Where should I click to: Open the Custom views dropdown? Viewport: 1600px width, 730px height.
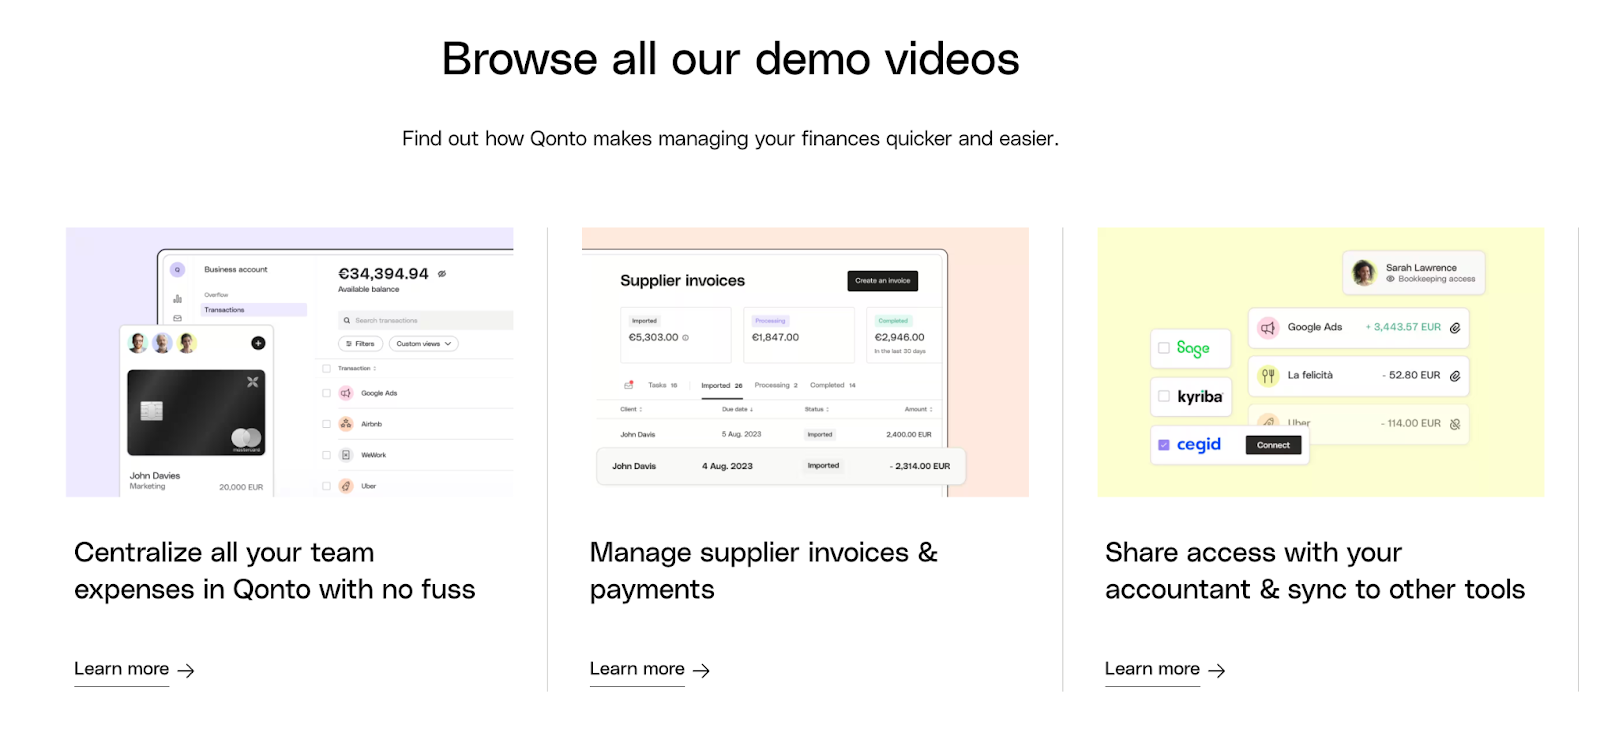tap(424, 344)
